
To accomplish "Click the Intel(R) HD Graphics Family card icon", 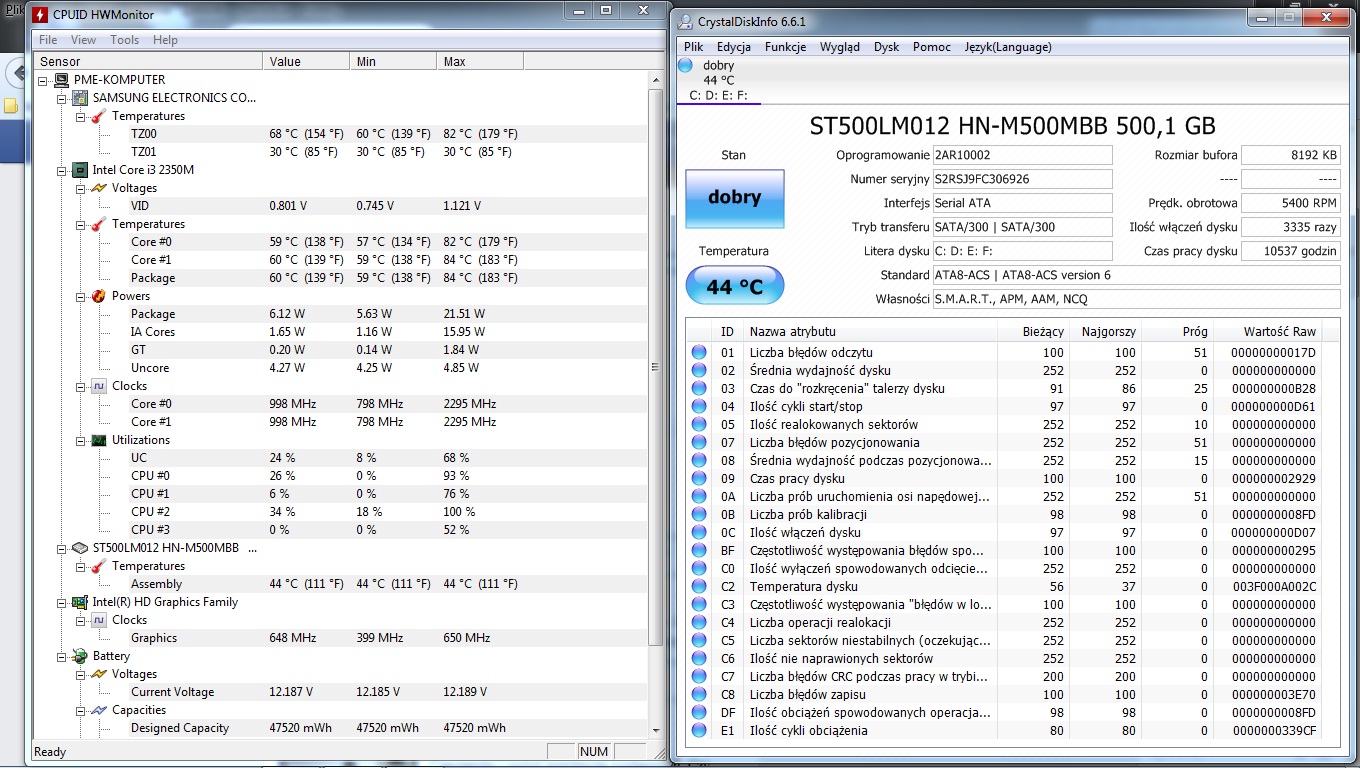I will [80, 602].
